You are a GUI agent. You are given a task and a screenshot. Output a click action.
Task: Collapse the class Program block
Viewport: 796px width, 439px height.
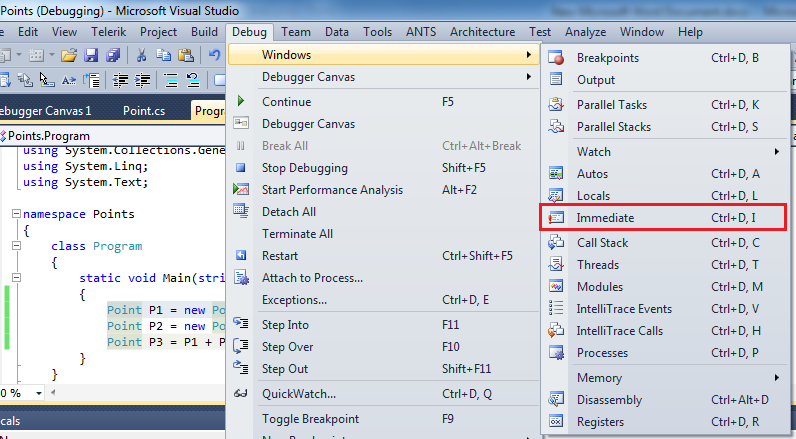coord(16,246)
